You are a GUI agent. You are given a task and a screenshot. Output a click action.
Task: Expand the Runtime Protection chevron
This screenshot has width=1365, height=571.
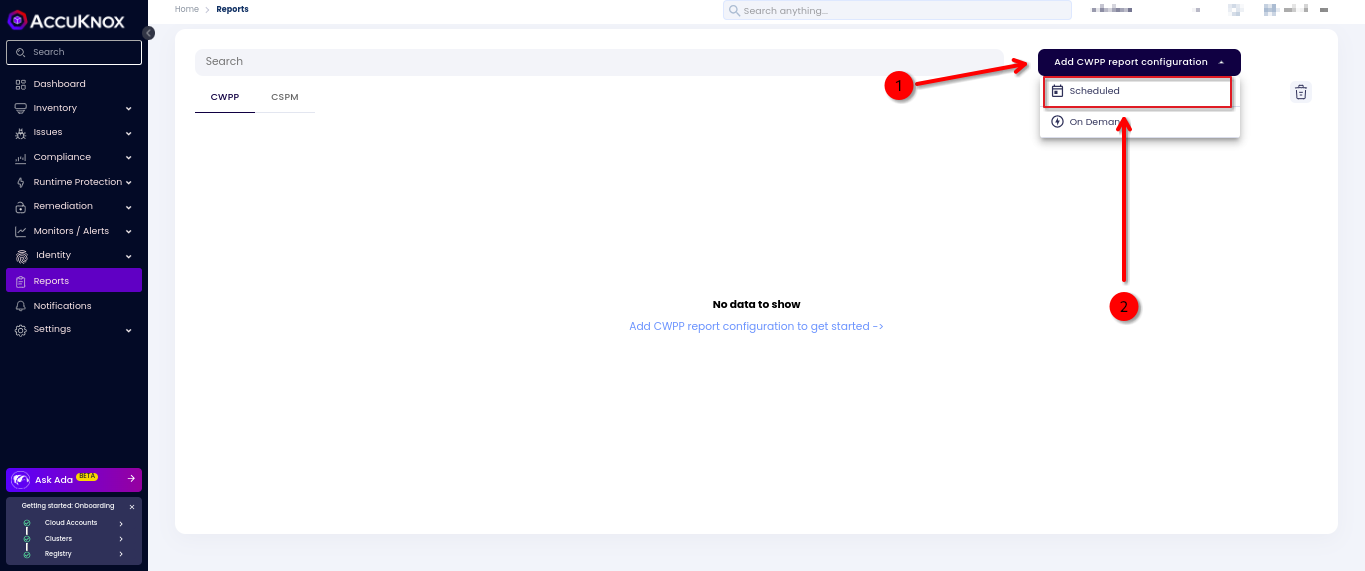129,182
